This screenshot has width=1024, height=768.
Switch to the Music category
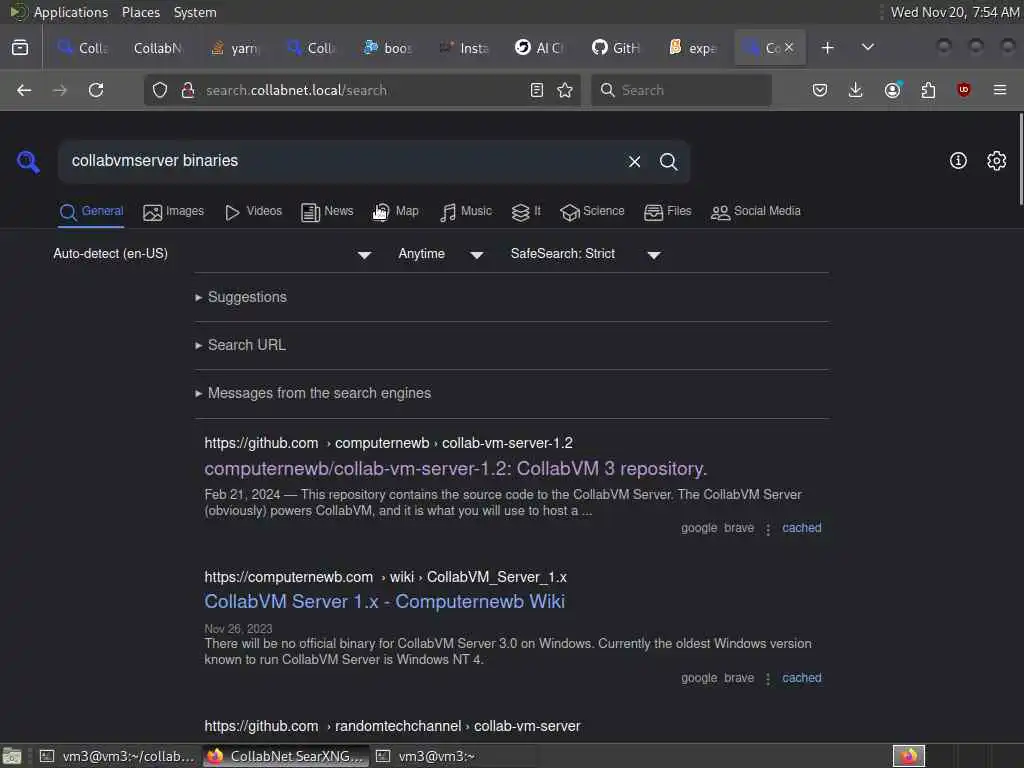466,212
